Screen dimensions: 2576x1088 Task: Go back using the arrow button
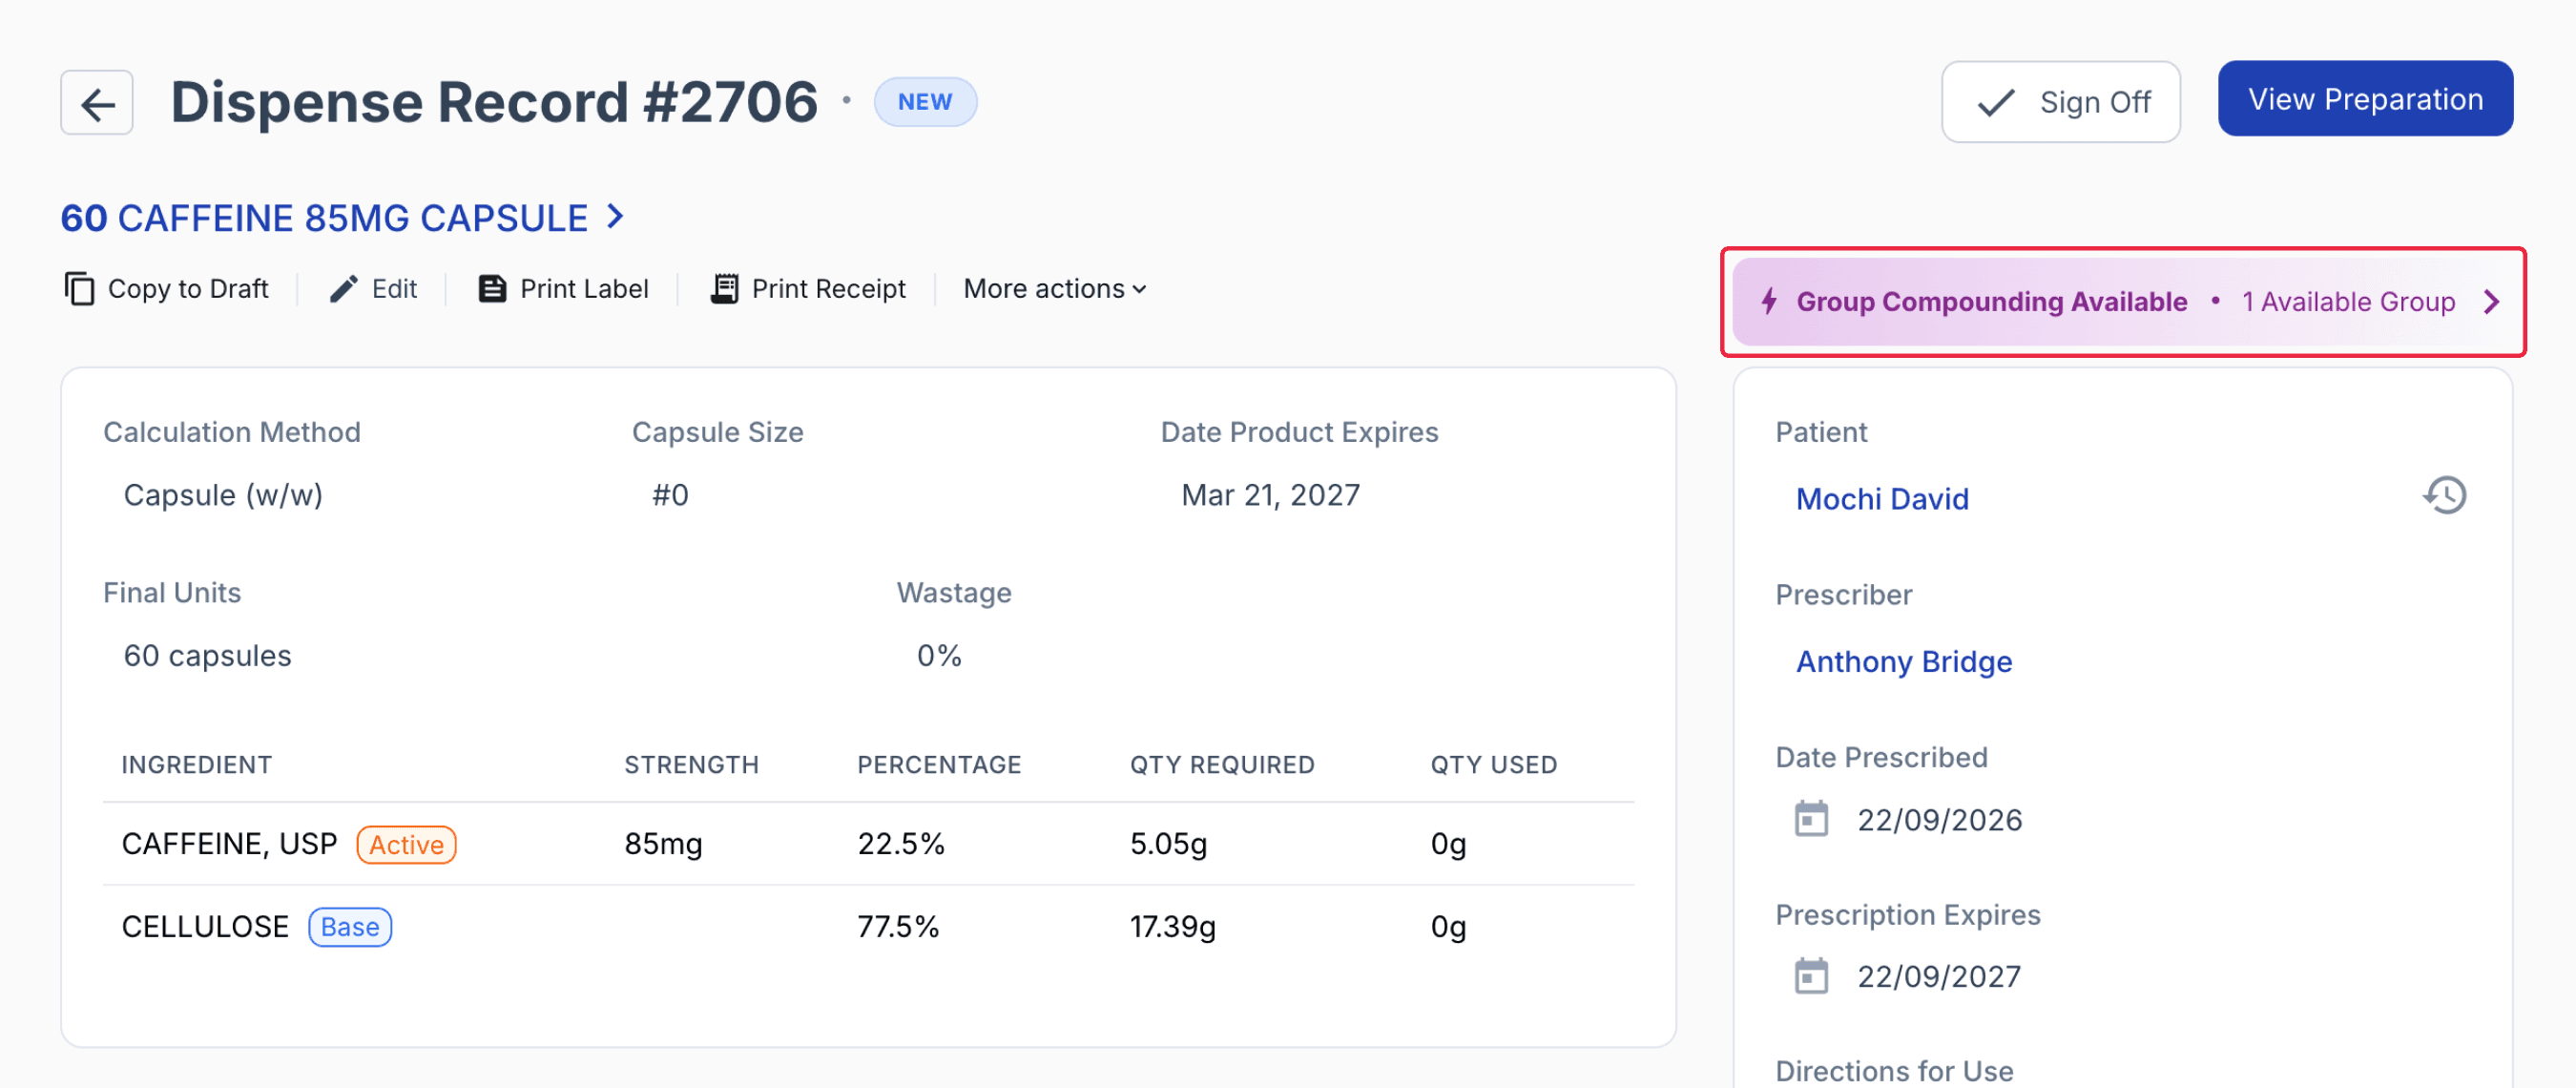tap(97, 102)
